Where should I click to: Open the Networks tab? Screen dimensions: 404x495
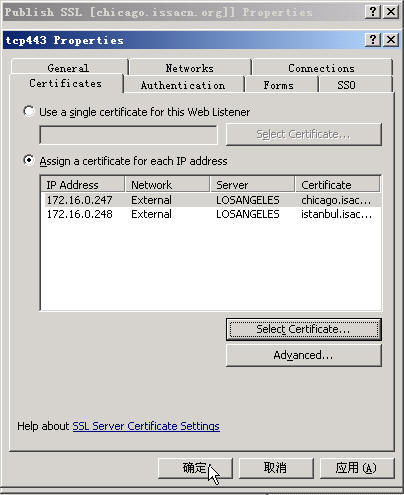(x=190, y=67)
